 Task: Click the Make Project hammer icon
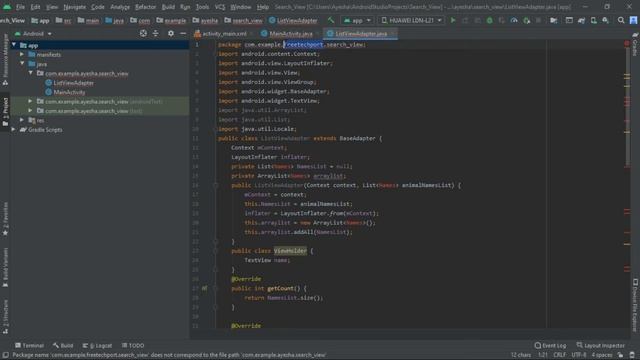point(331,20)
